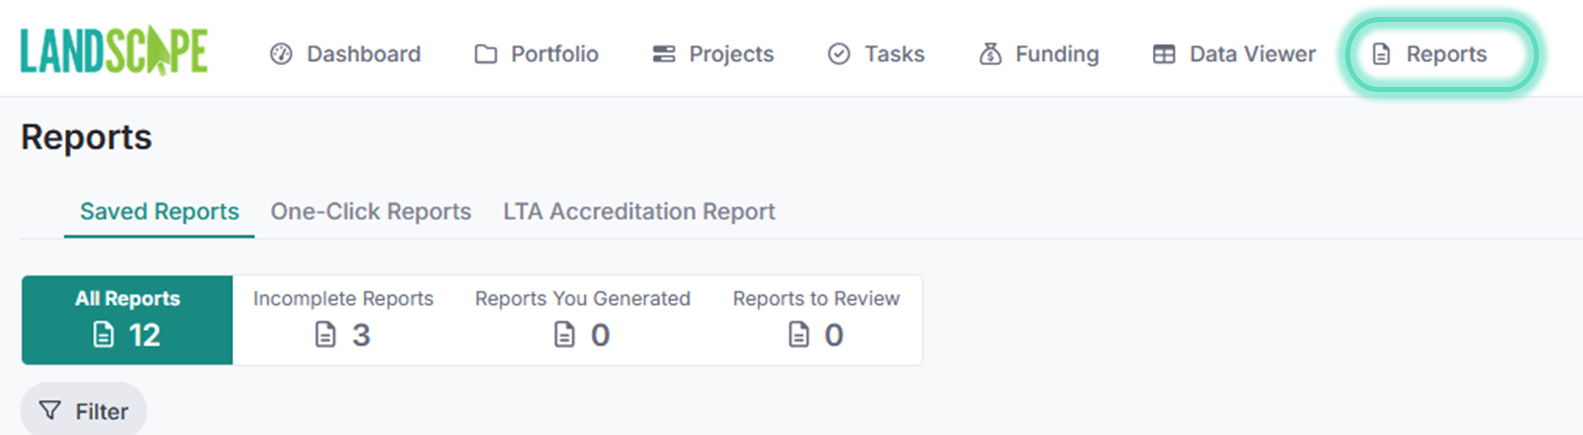1583x435 pixels.
Task: Navigate to Data Viewer
Action: click(x=1252, y=54)
